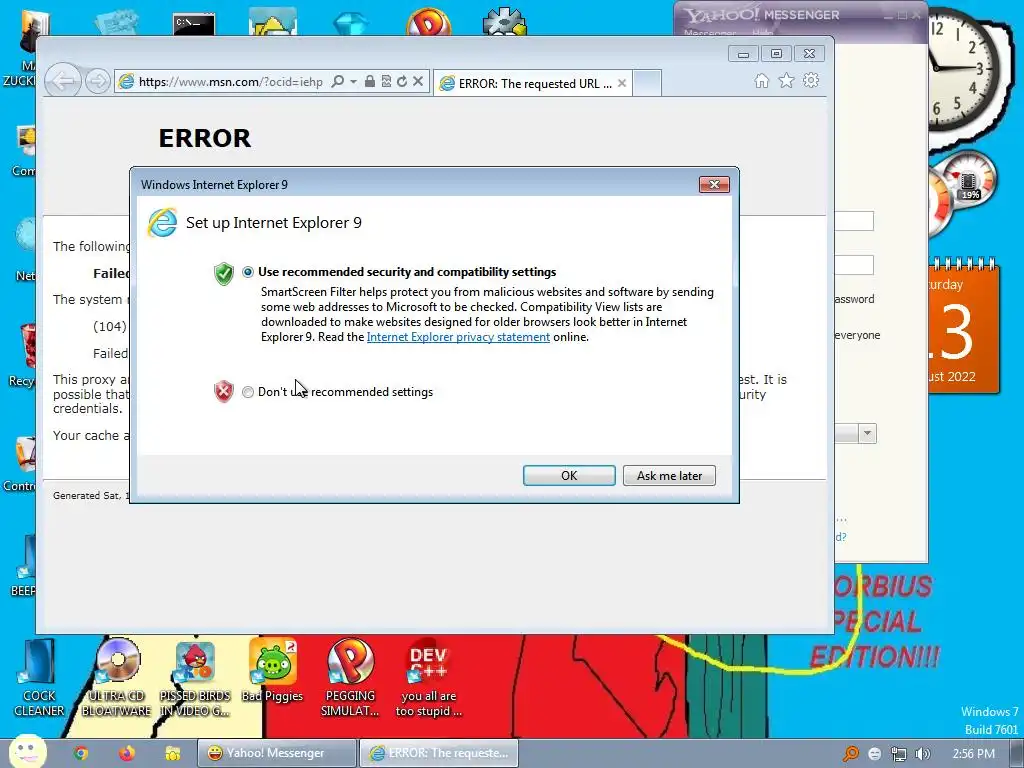Expand the Yahoo Messenger status dropdown arrow
The image size is (1024, 768).
(x=867, y=433)
